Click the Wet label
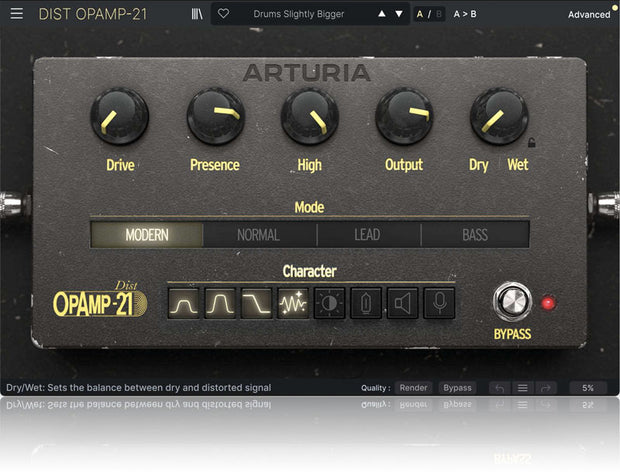The width and height of the screenshot is (620, 474). [518, 164]
